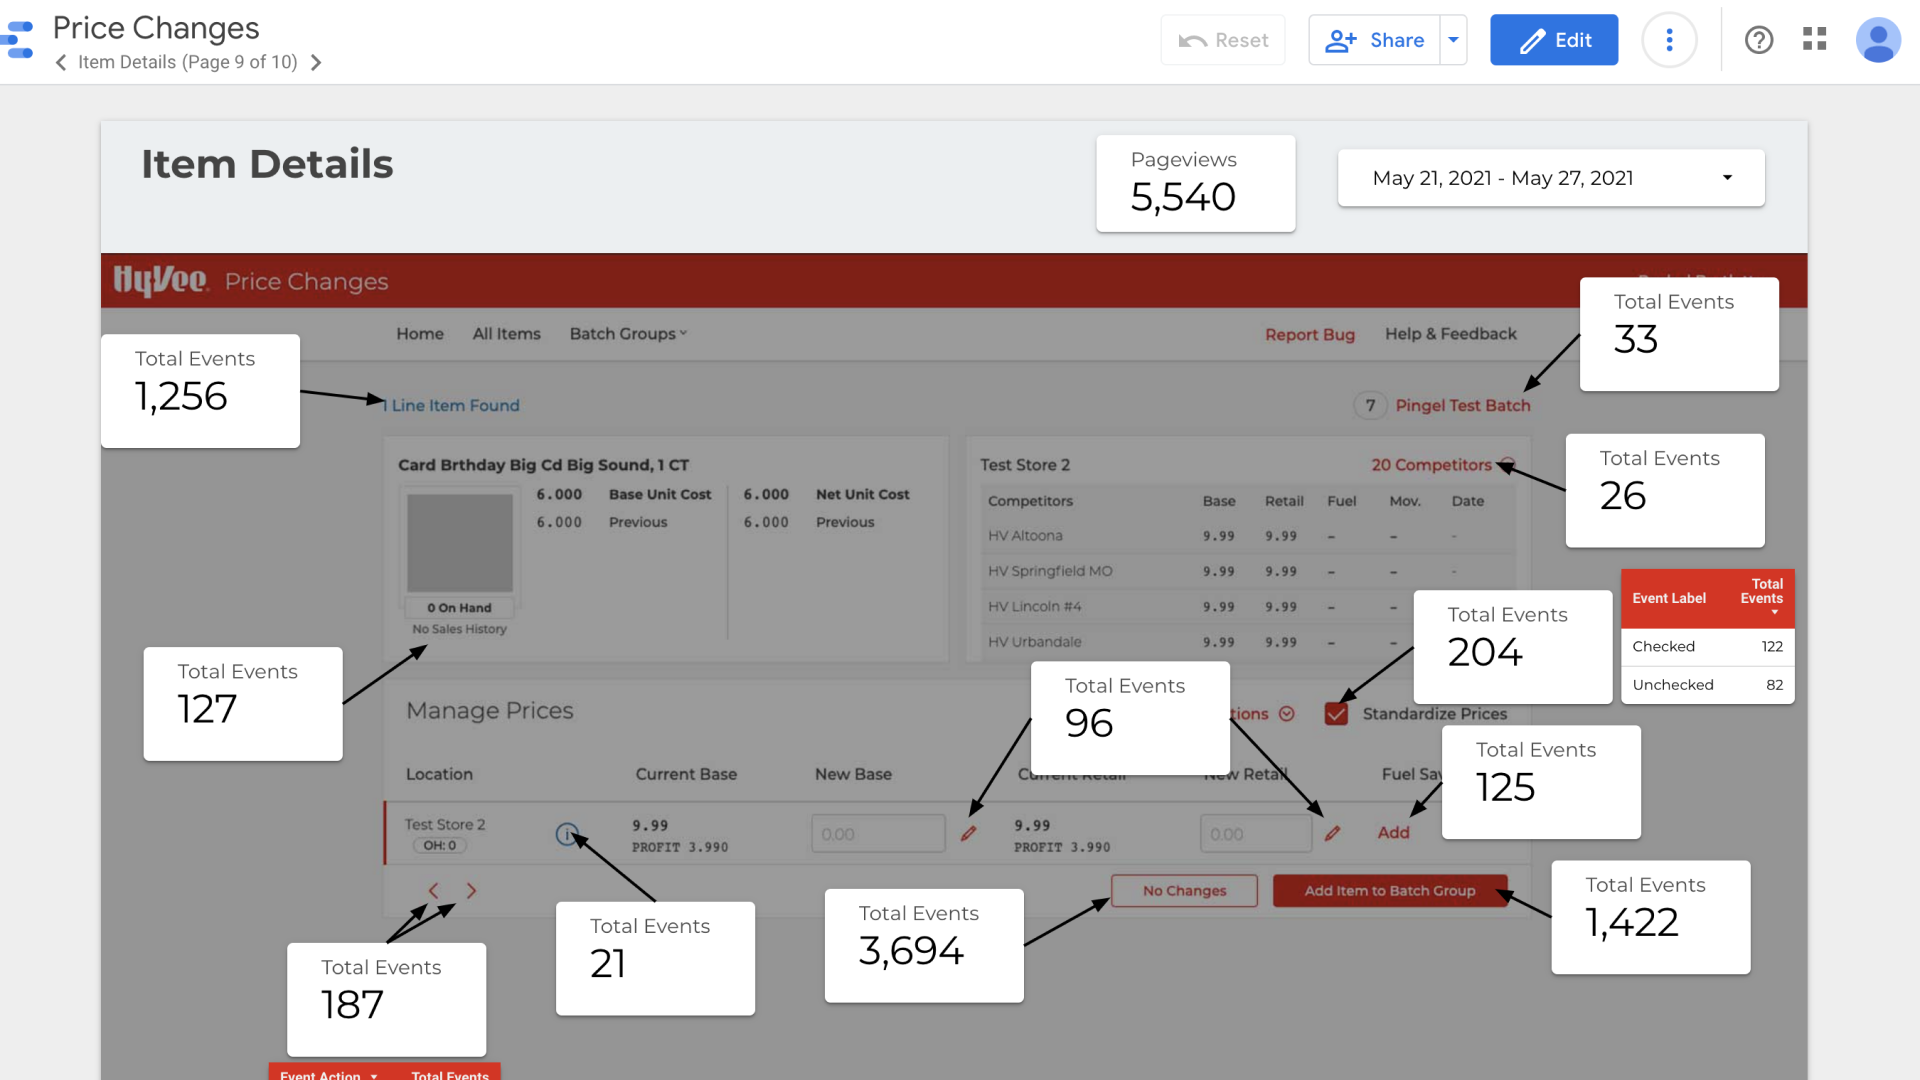The height and width of the screenshot is (1080, 1920).
Task: Click the pencil icon next to New Base
Action: click(x=968, y=834)
